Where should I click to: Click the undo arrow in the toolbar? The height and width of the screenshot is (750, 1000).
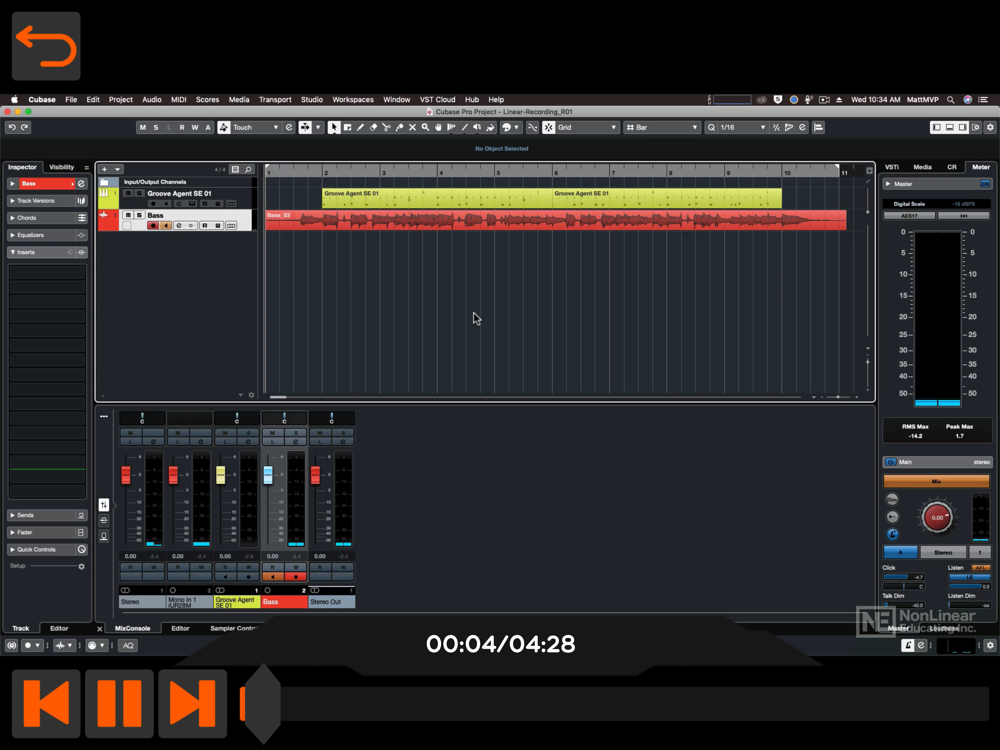click(12, 128)
